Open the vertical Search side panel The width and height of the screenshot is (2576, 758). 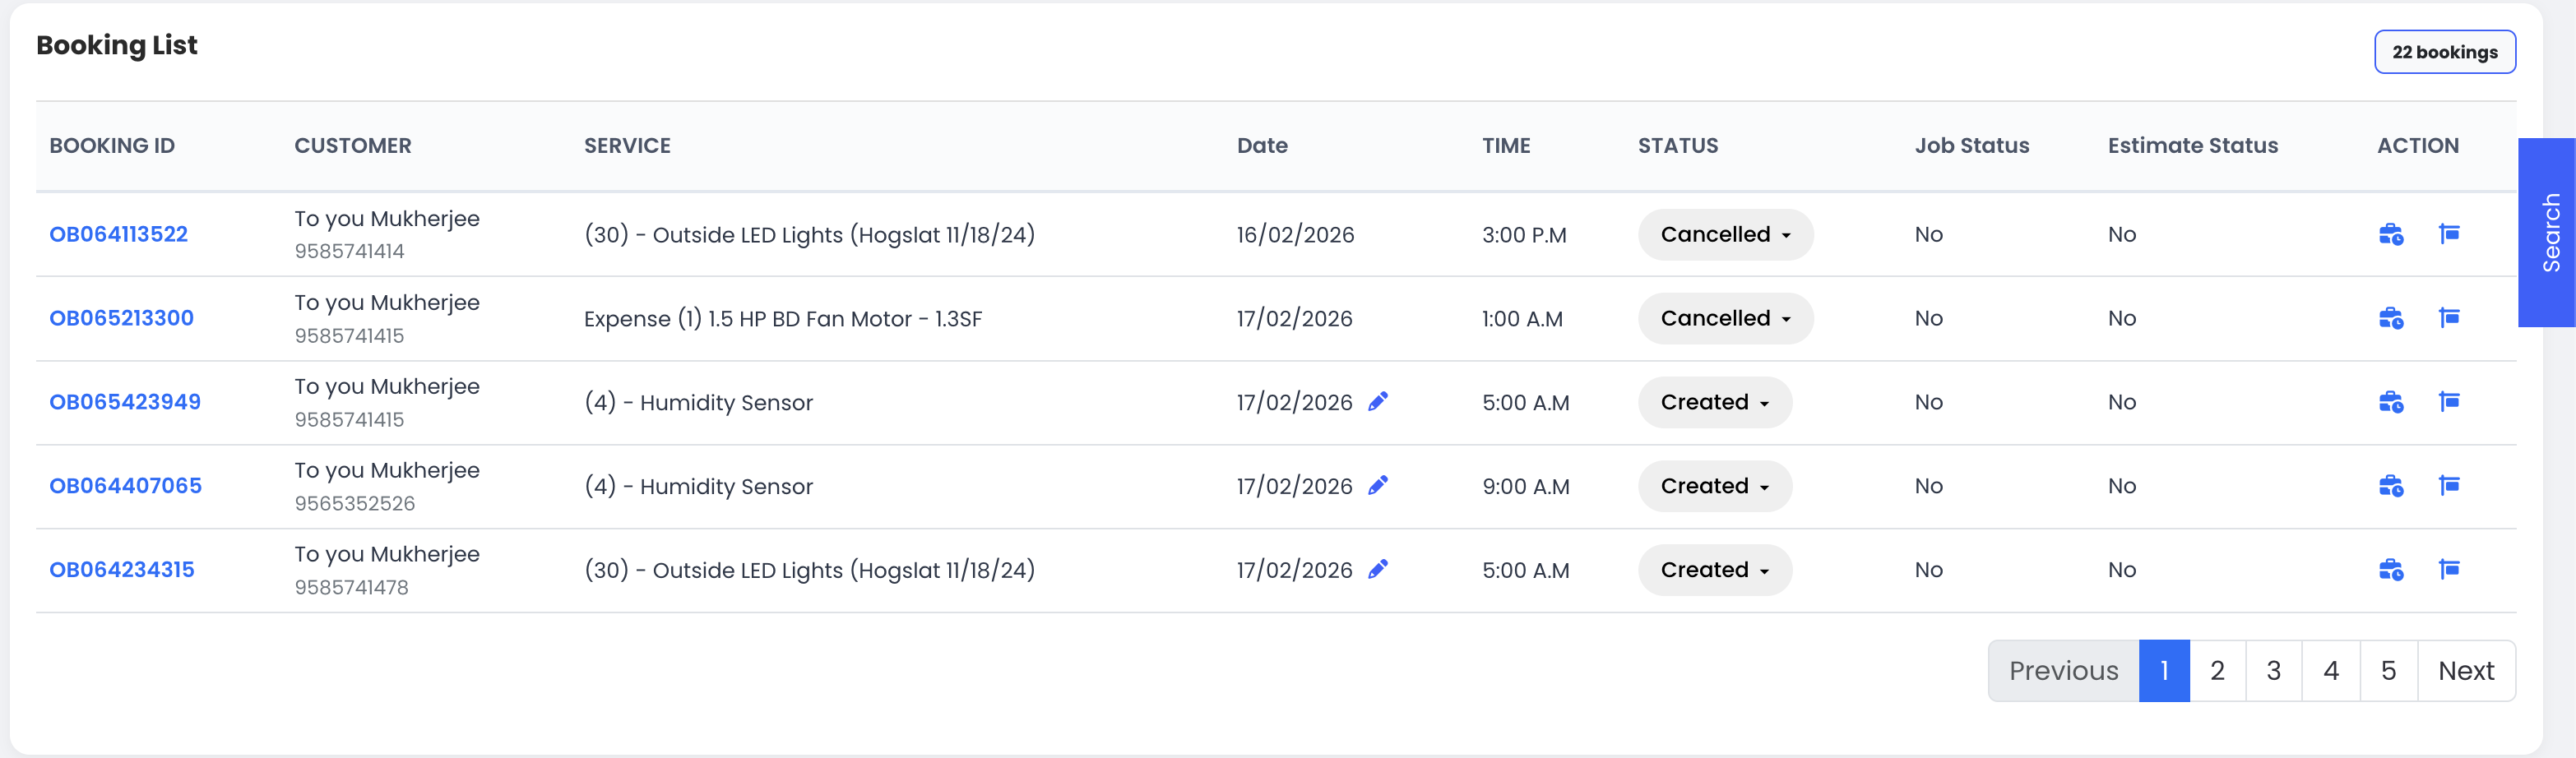point(2550,233)
